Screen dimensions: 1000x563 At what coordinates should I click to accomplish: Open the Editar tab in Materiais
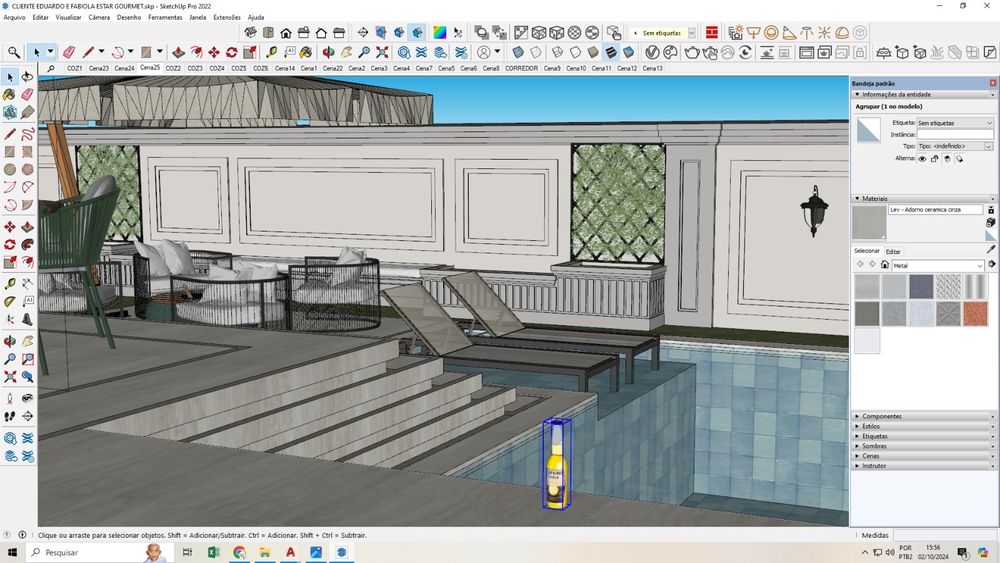[893, 251]
